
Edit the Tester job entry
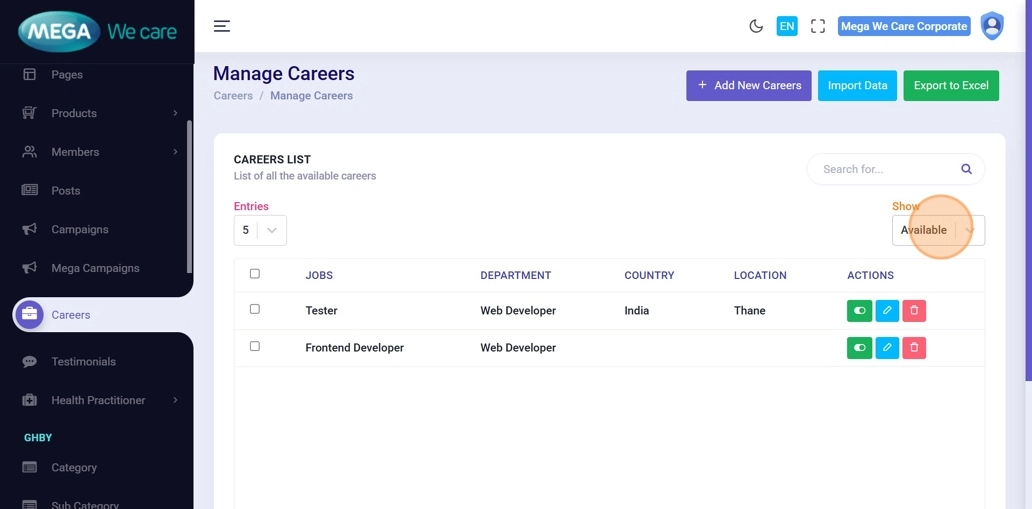pyautogui.click(x=887, y=311)
